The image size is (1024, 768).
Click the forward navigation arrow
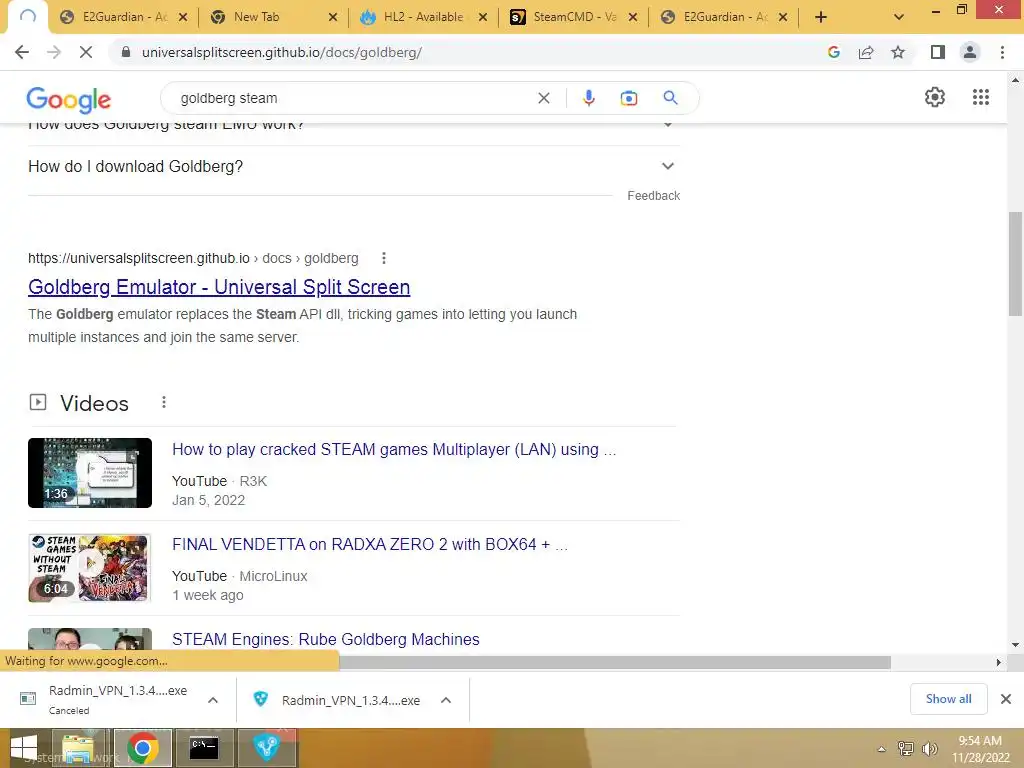click(x=54, y=52)
